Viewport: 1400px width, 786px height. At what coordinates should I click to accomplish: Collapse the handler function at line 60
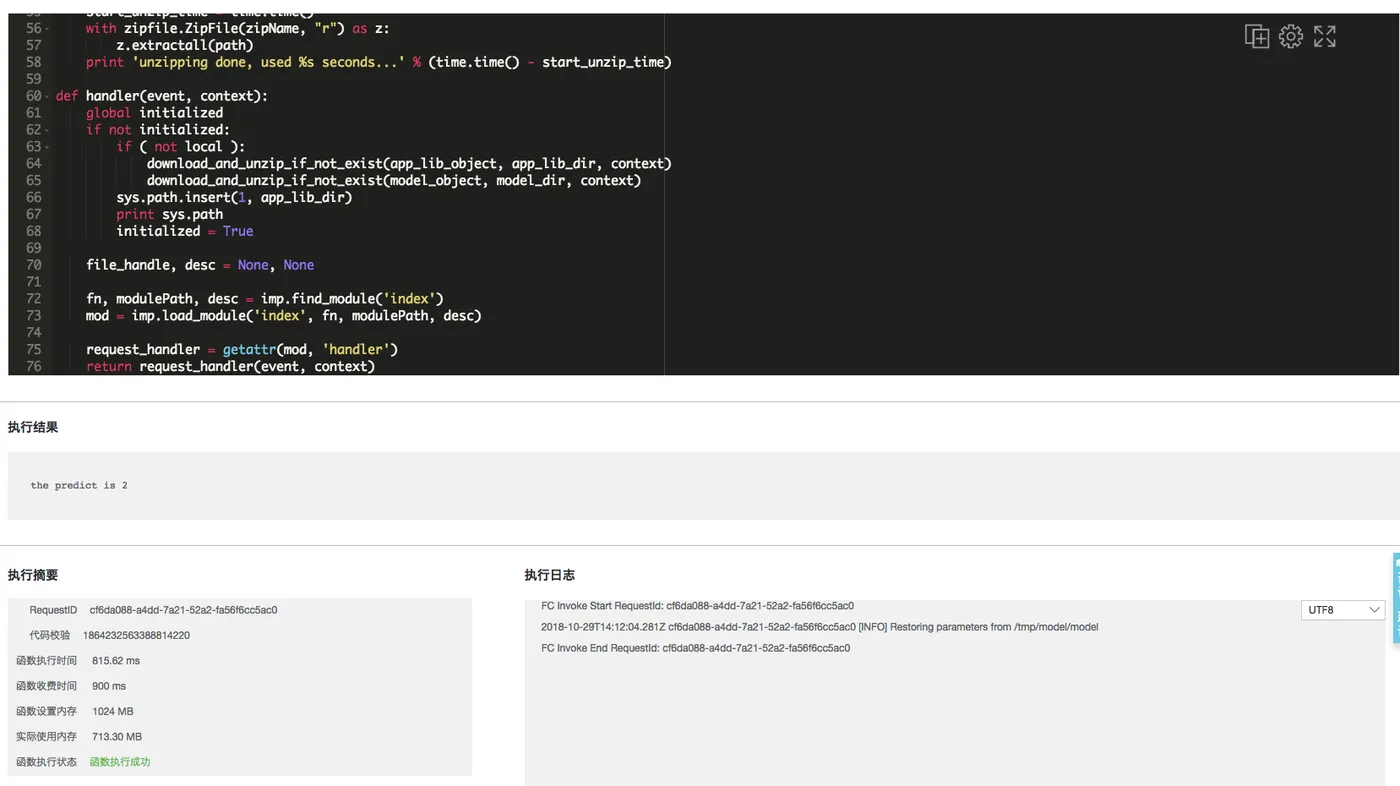(47, 96)
